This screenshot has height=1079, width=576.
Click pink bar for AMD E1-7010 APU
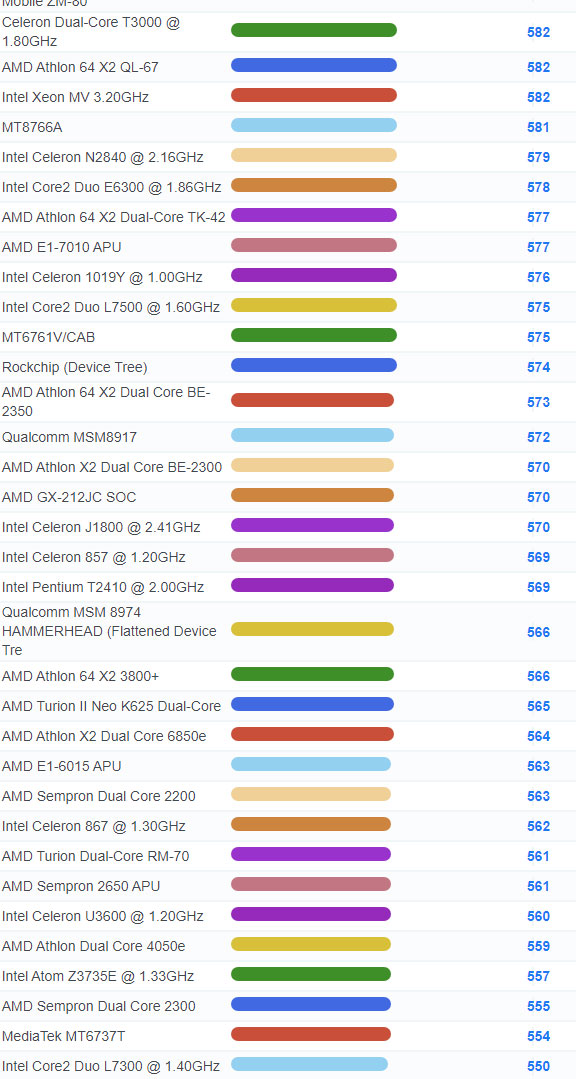314,245
